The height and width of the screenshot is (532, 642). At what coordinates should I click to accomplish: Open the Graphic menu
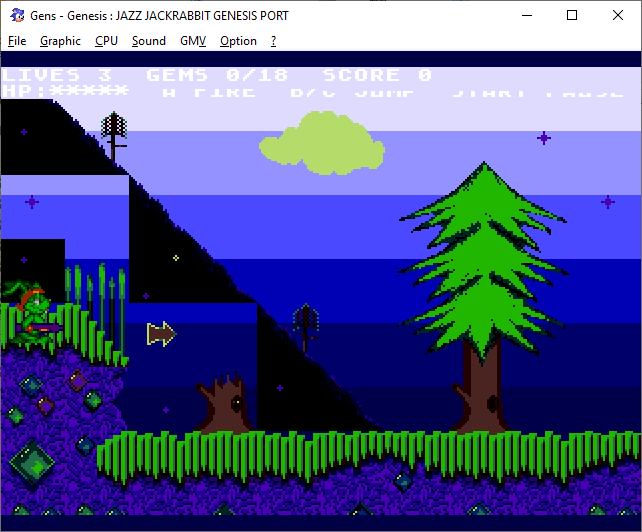(x=60, y=41)
